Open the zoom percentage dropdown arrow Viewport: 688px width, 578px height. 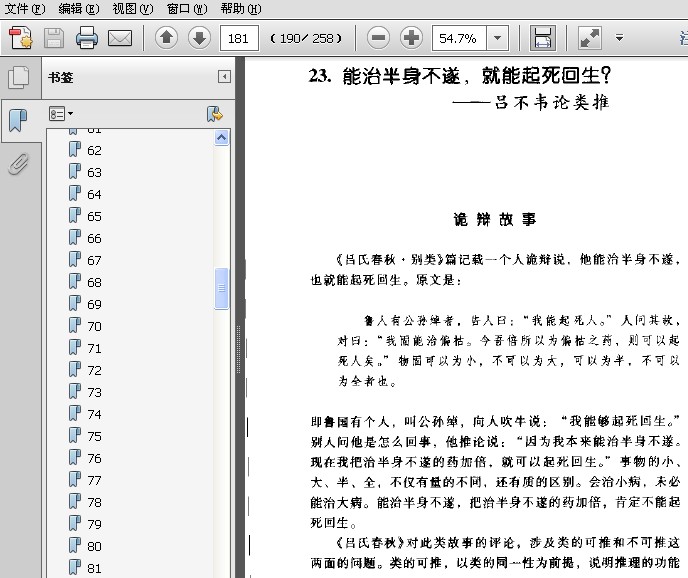coord(497,39)
